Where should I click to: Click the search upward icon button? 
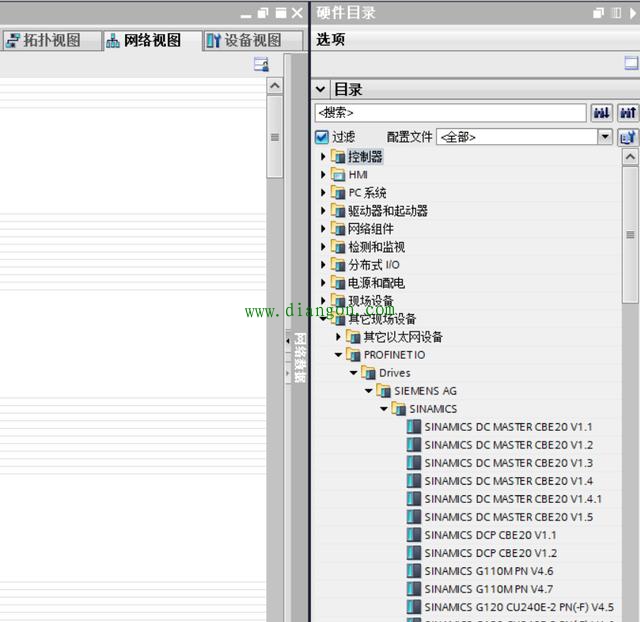(x=628, y=113)
